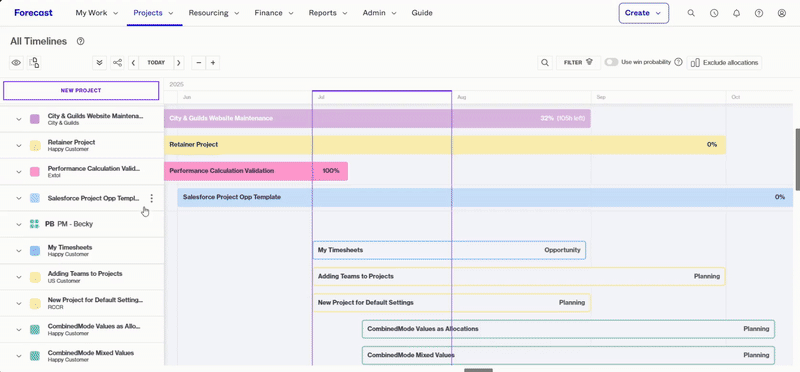Expand the Retainer Project row
This screenshot has width=800, height=372.
coord(19,145)
